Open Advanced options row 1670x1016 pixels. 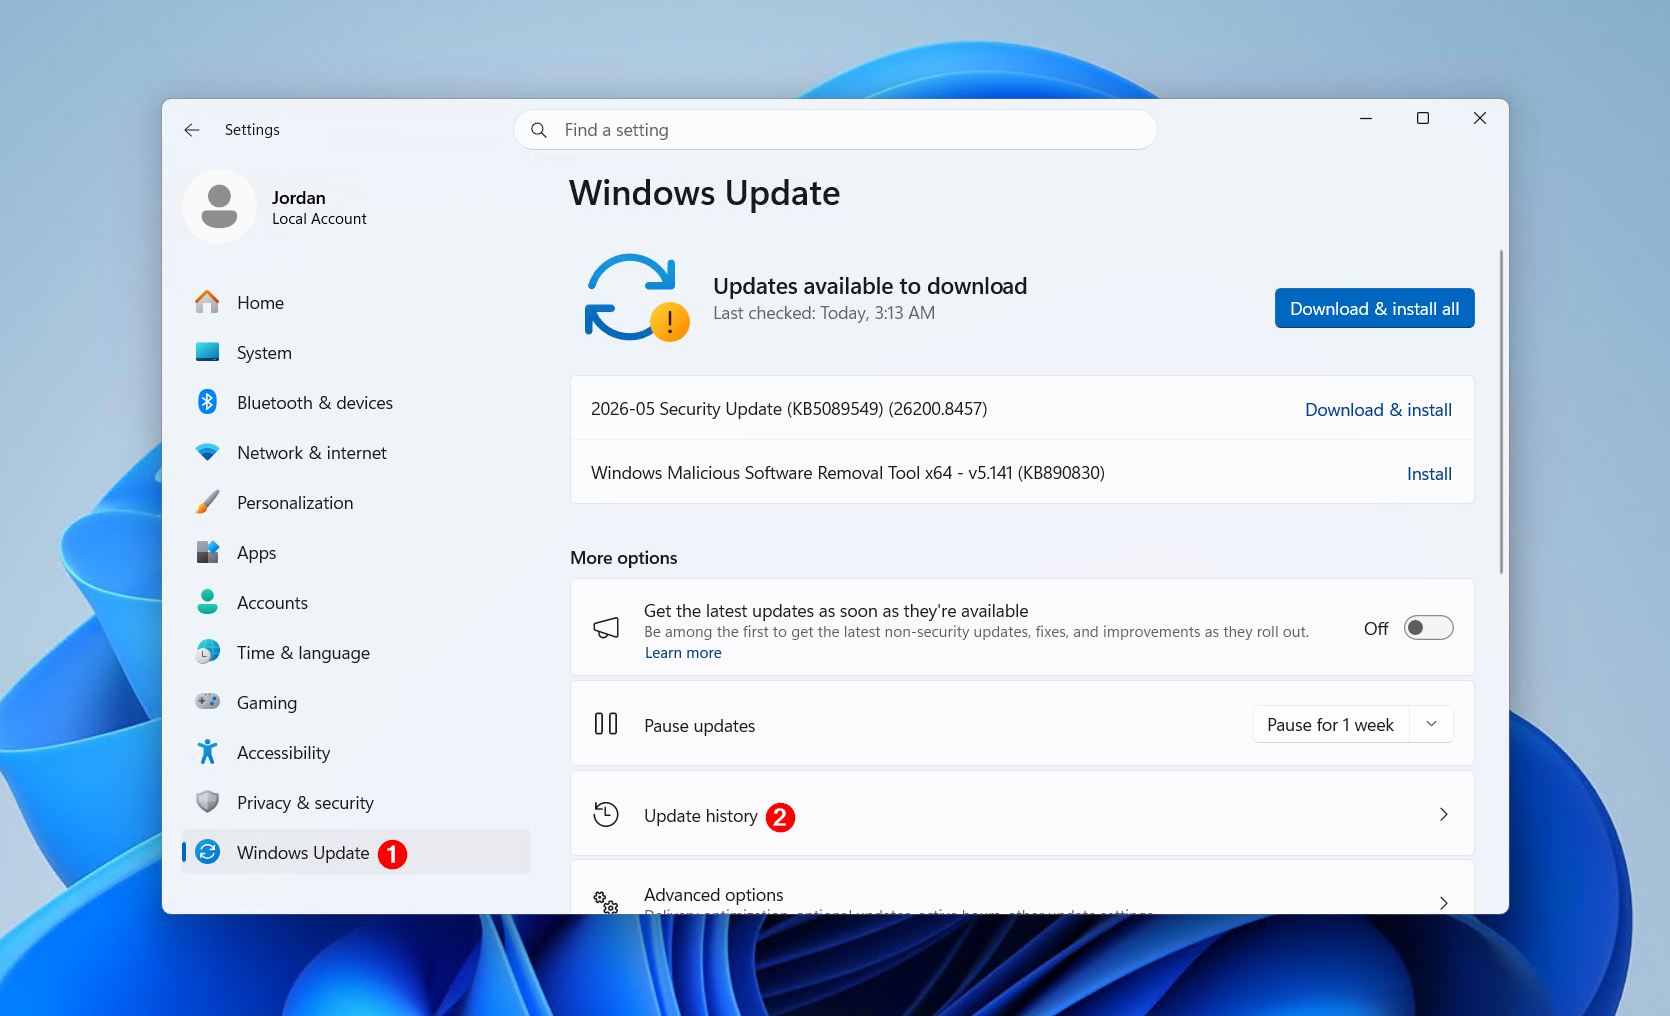(x=1022, y=888)
